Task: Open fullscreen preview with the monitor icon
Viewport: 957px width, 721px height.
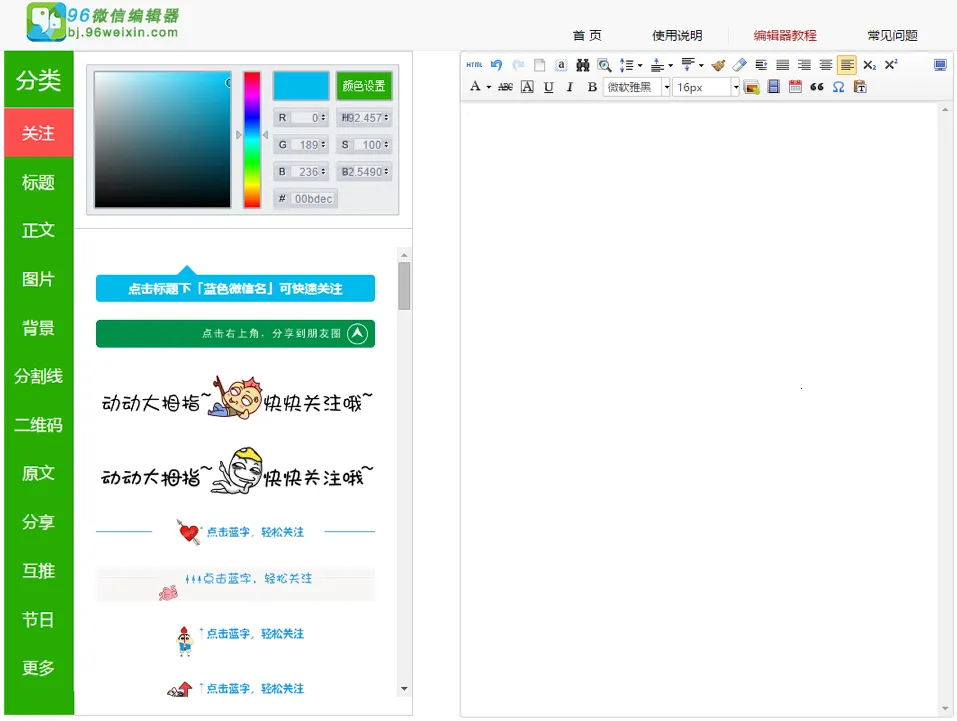Action: coord(940,64)
